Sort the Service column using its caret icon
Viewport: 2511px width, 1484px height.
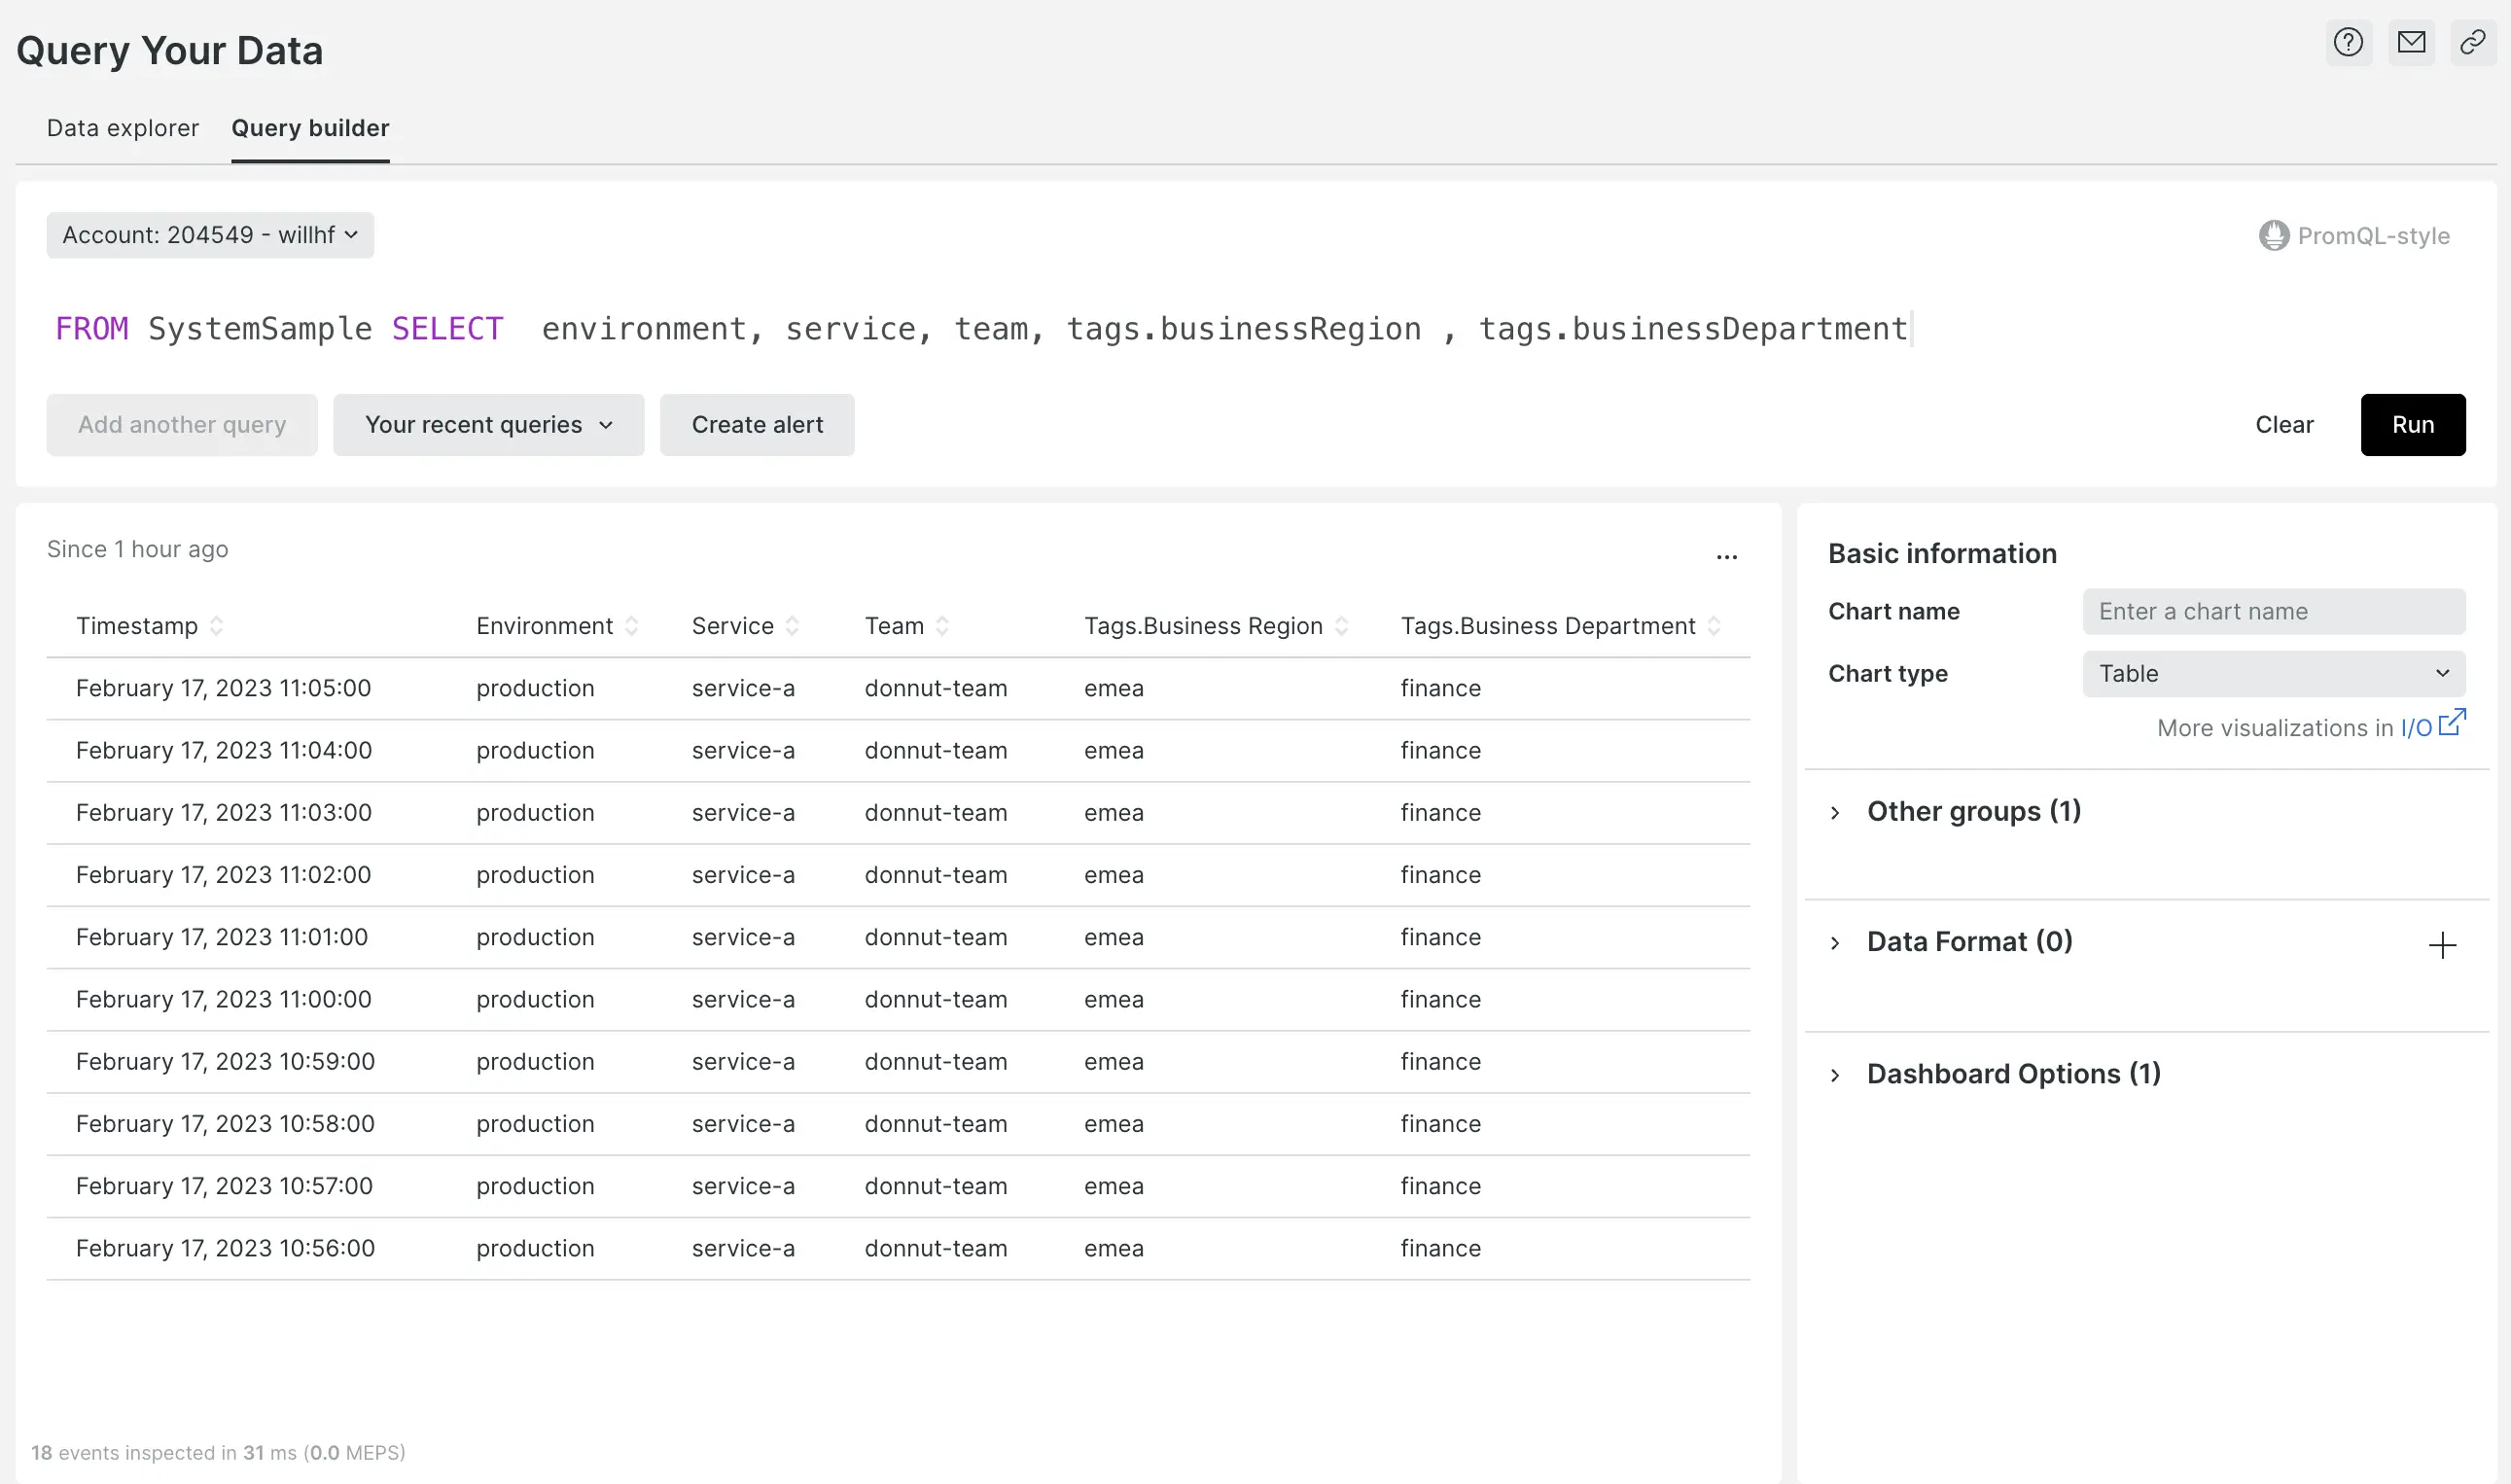pos(792,626)
